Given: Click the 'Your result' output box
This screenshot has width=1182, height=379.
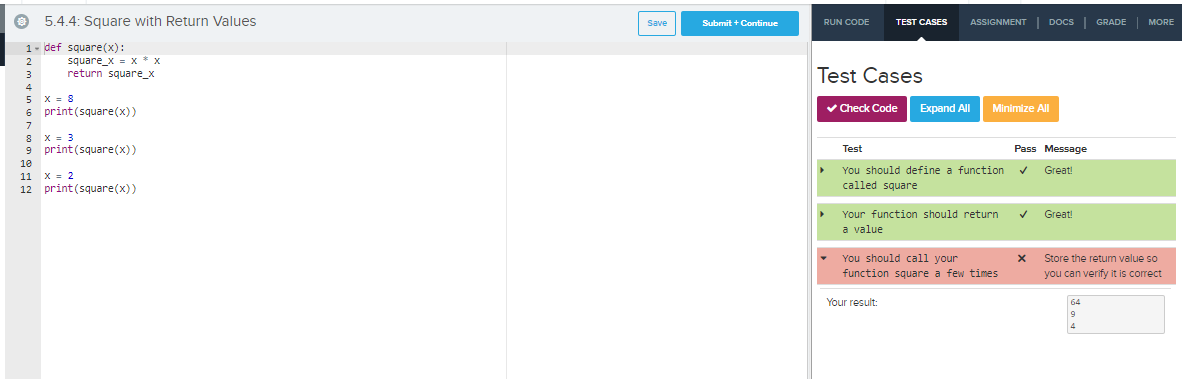Looking at the screenshot, I should (1116, 314).
